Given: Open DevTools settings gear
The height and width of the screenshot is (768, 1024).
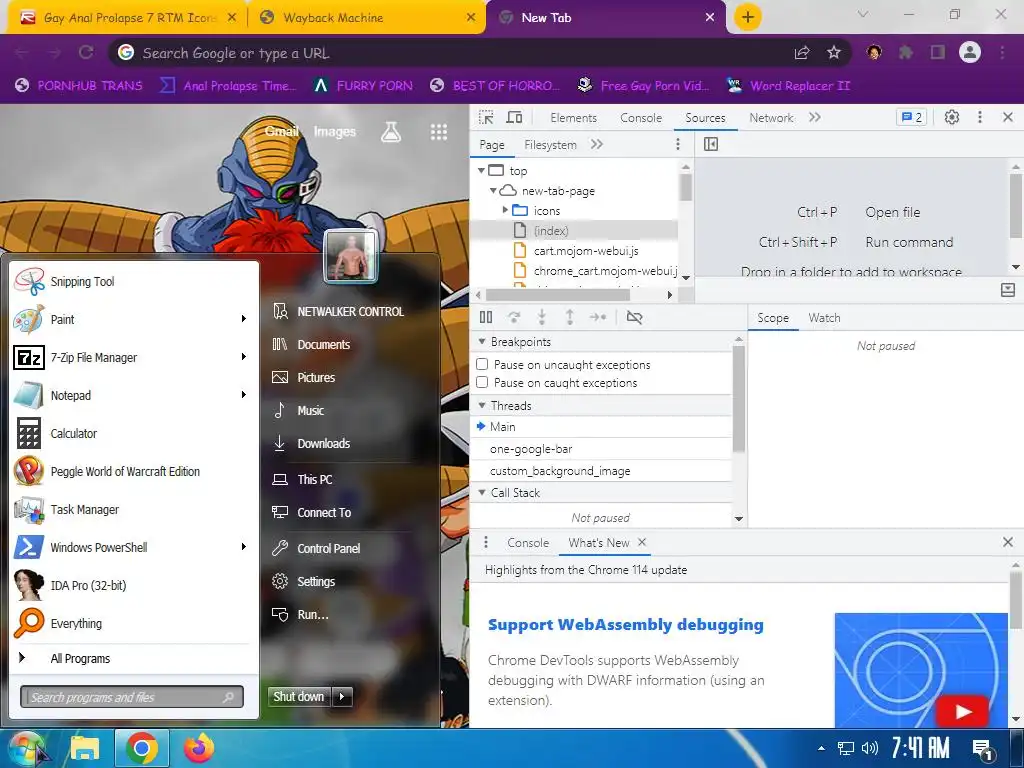Looking at the screenshot, I should coord(952,118).
